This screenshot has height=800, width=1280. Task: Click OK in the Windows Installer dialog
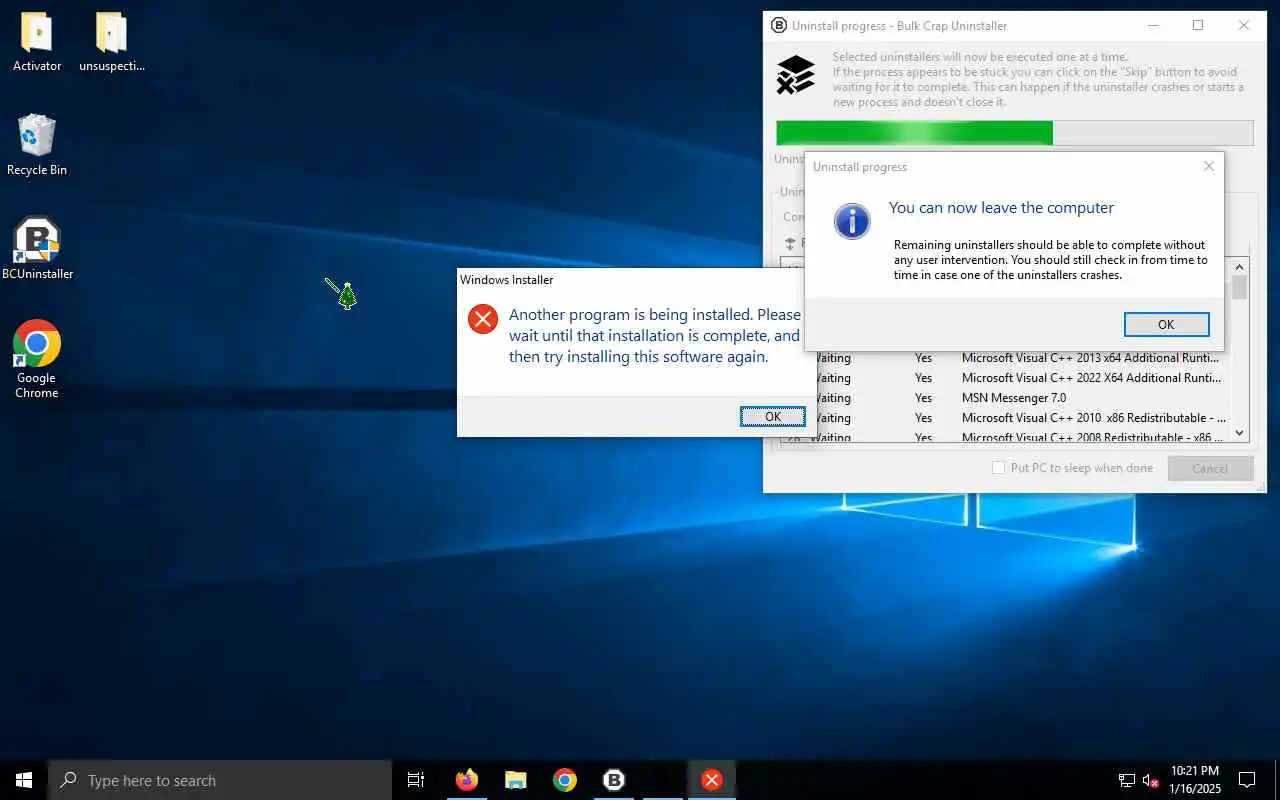[x=773, y=417]
